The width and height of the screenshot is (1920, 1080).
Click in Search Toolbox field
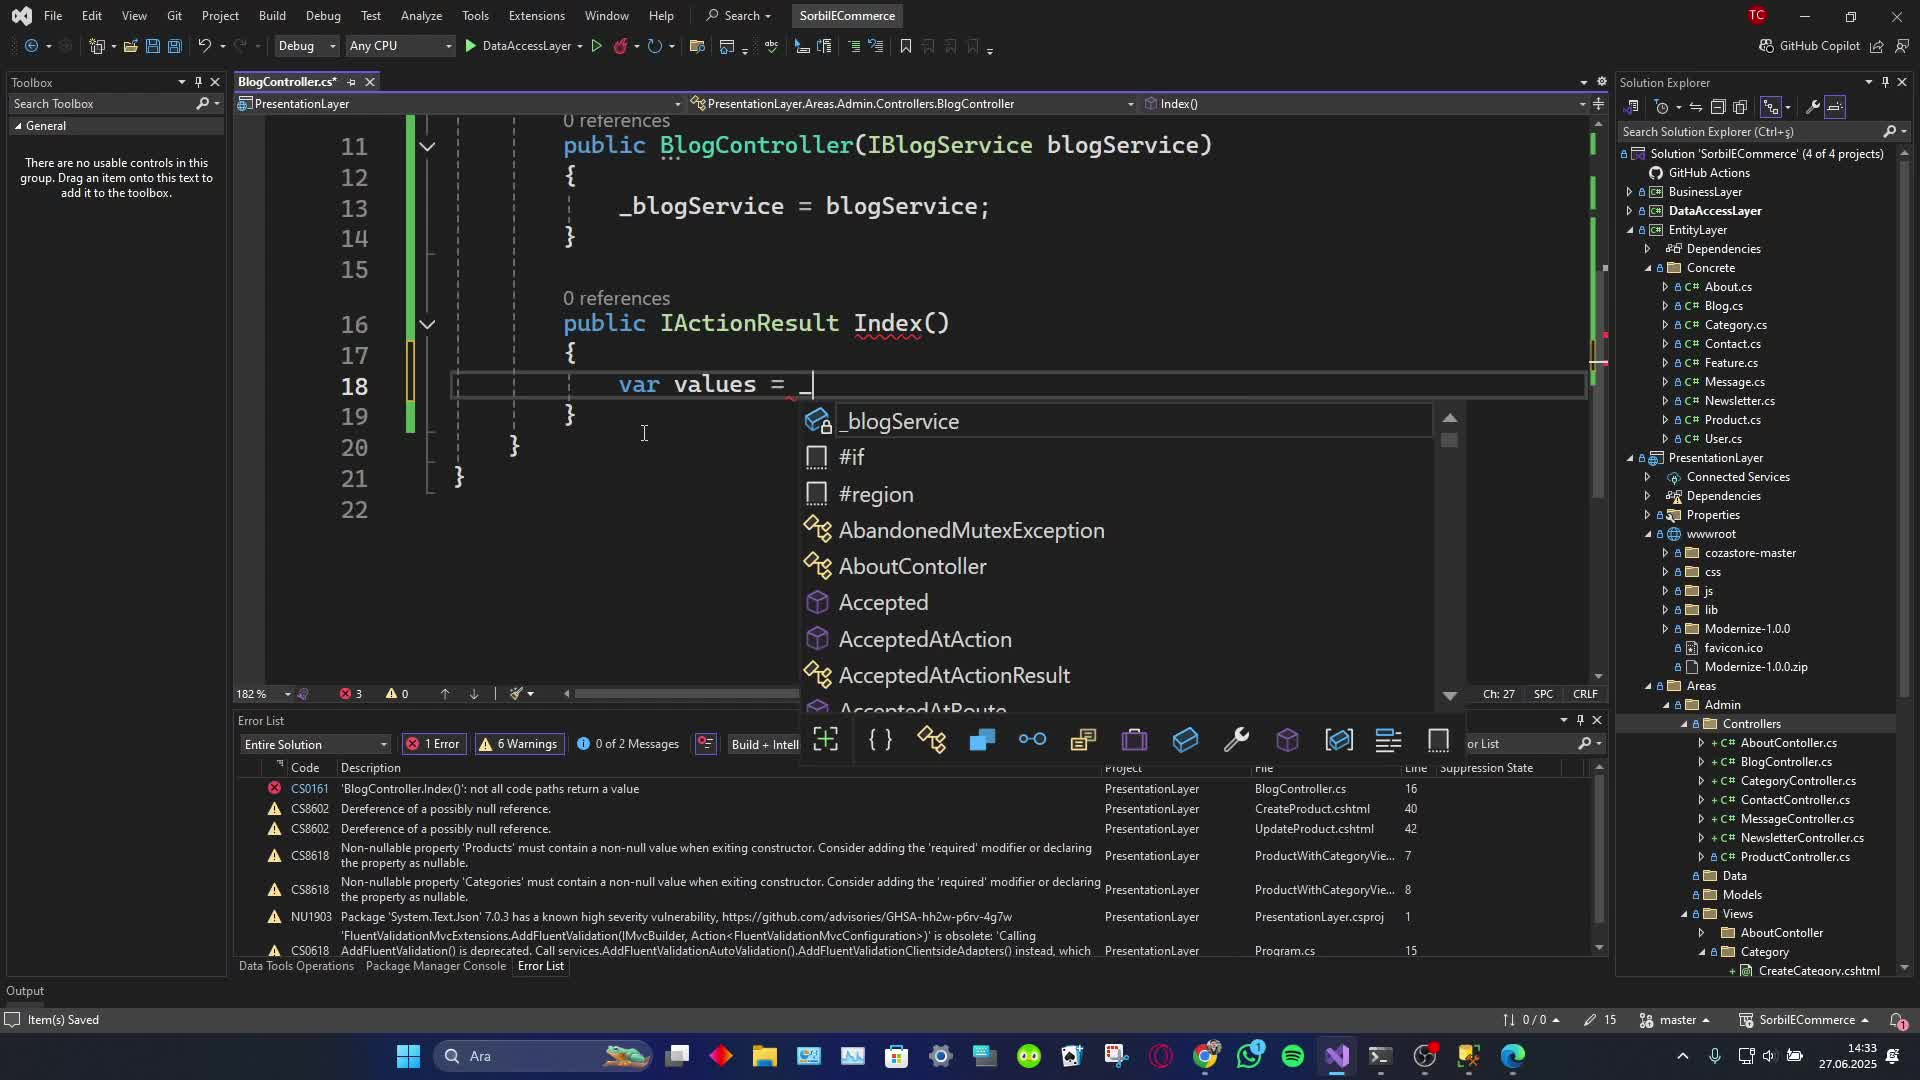click(100, 104)
